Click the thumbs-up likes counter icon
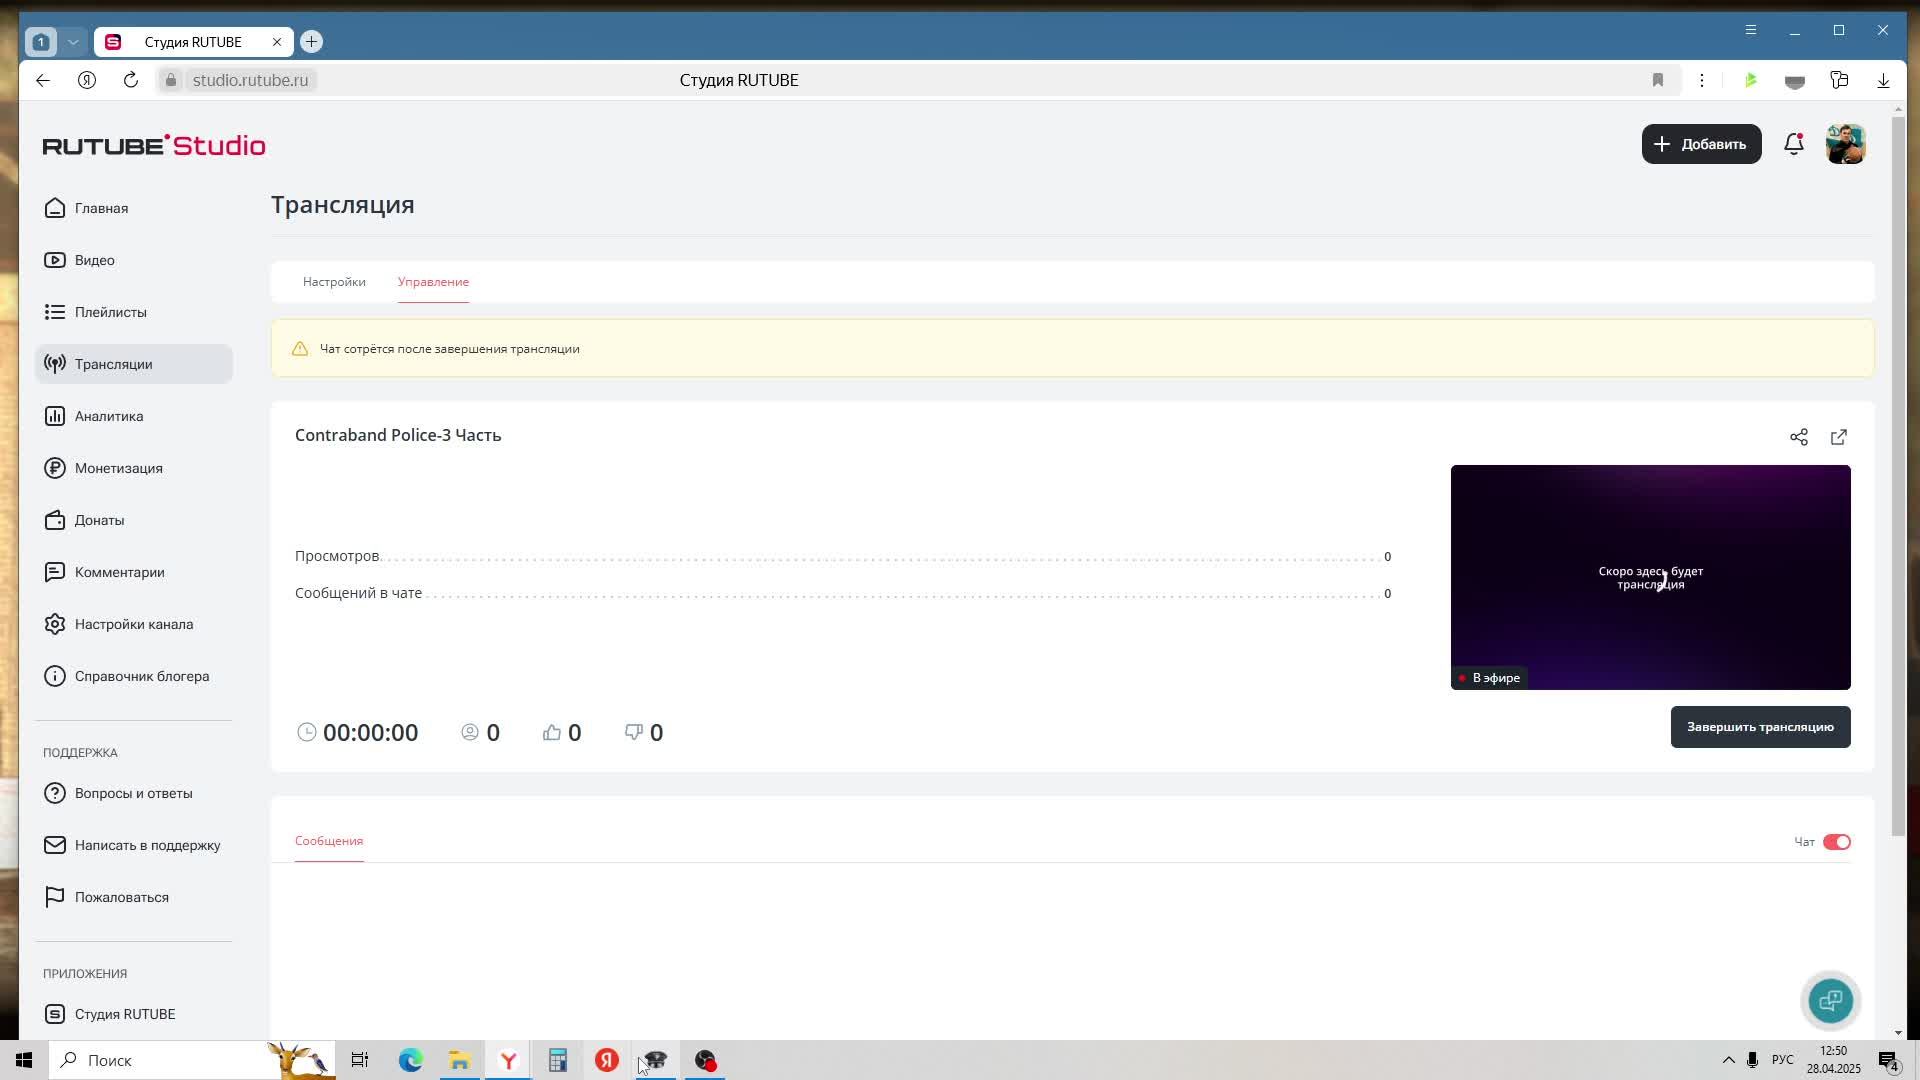This screenshot has width=1920, height=1080. (x=552, y=733)
